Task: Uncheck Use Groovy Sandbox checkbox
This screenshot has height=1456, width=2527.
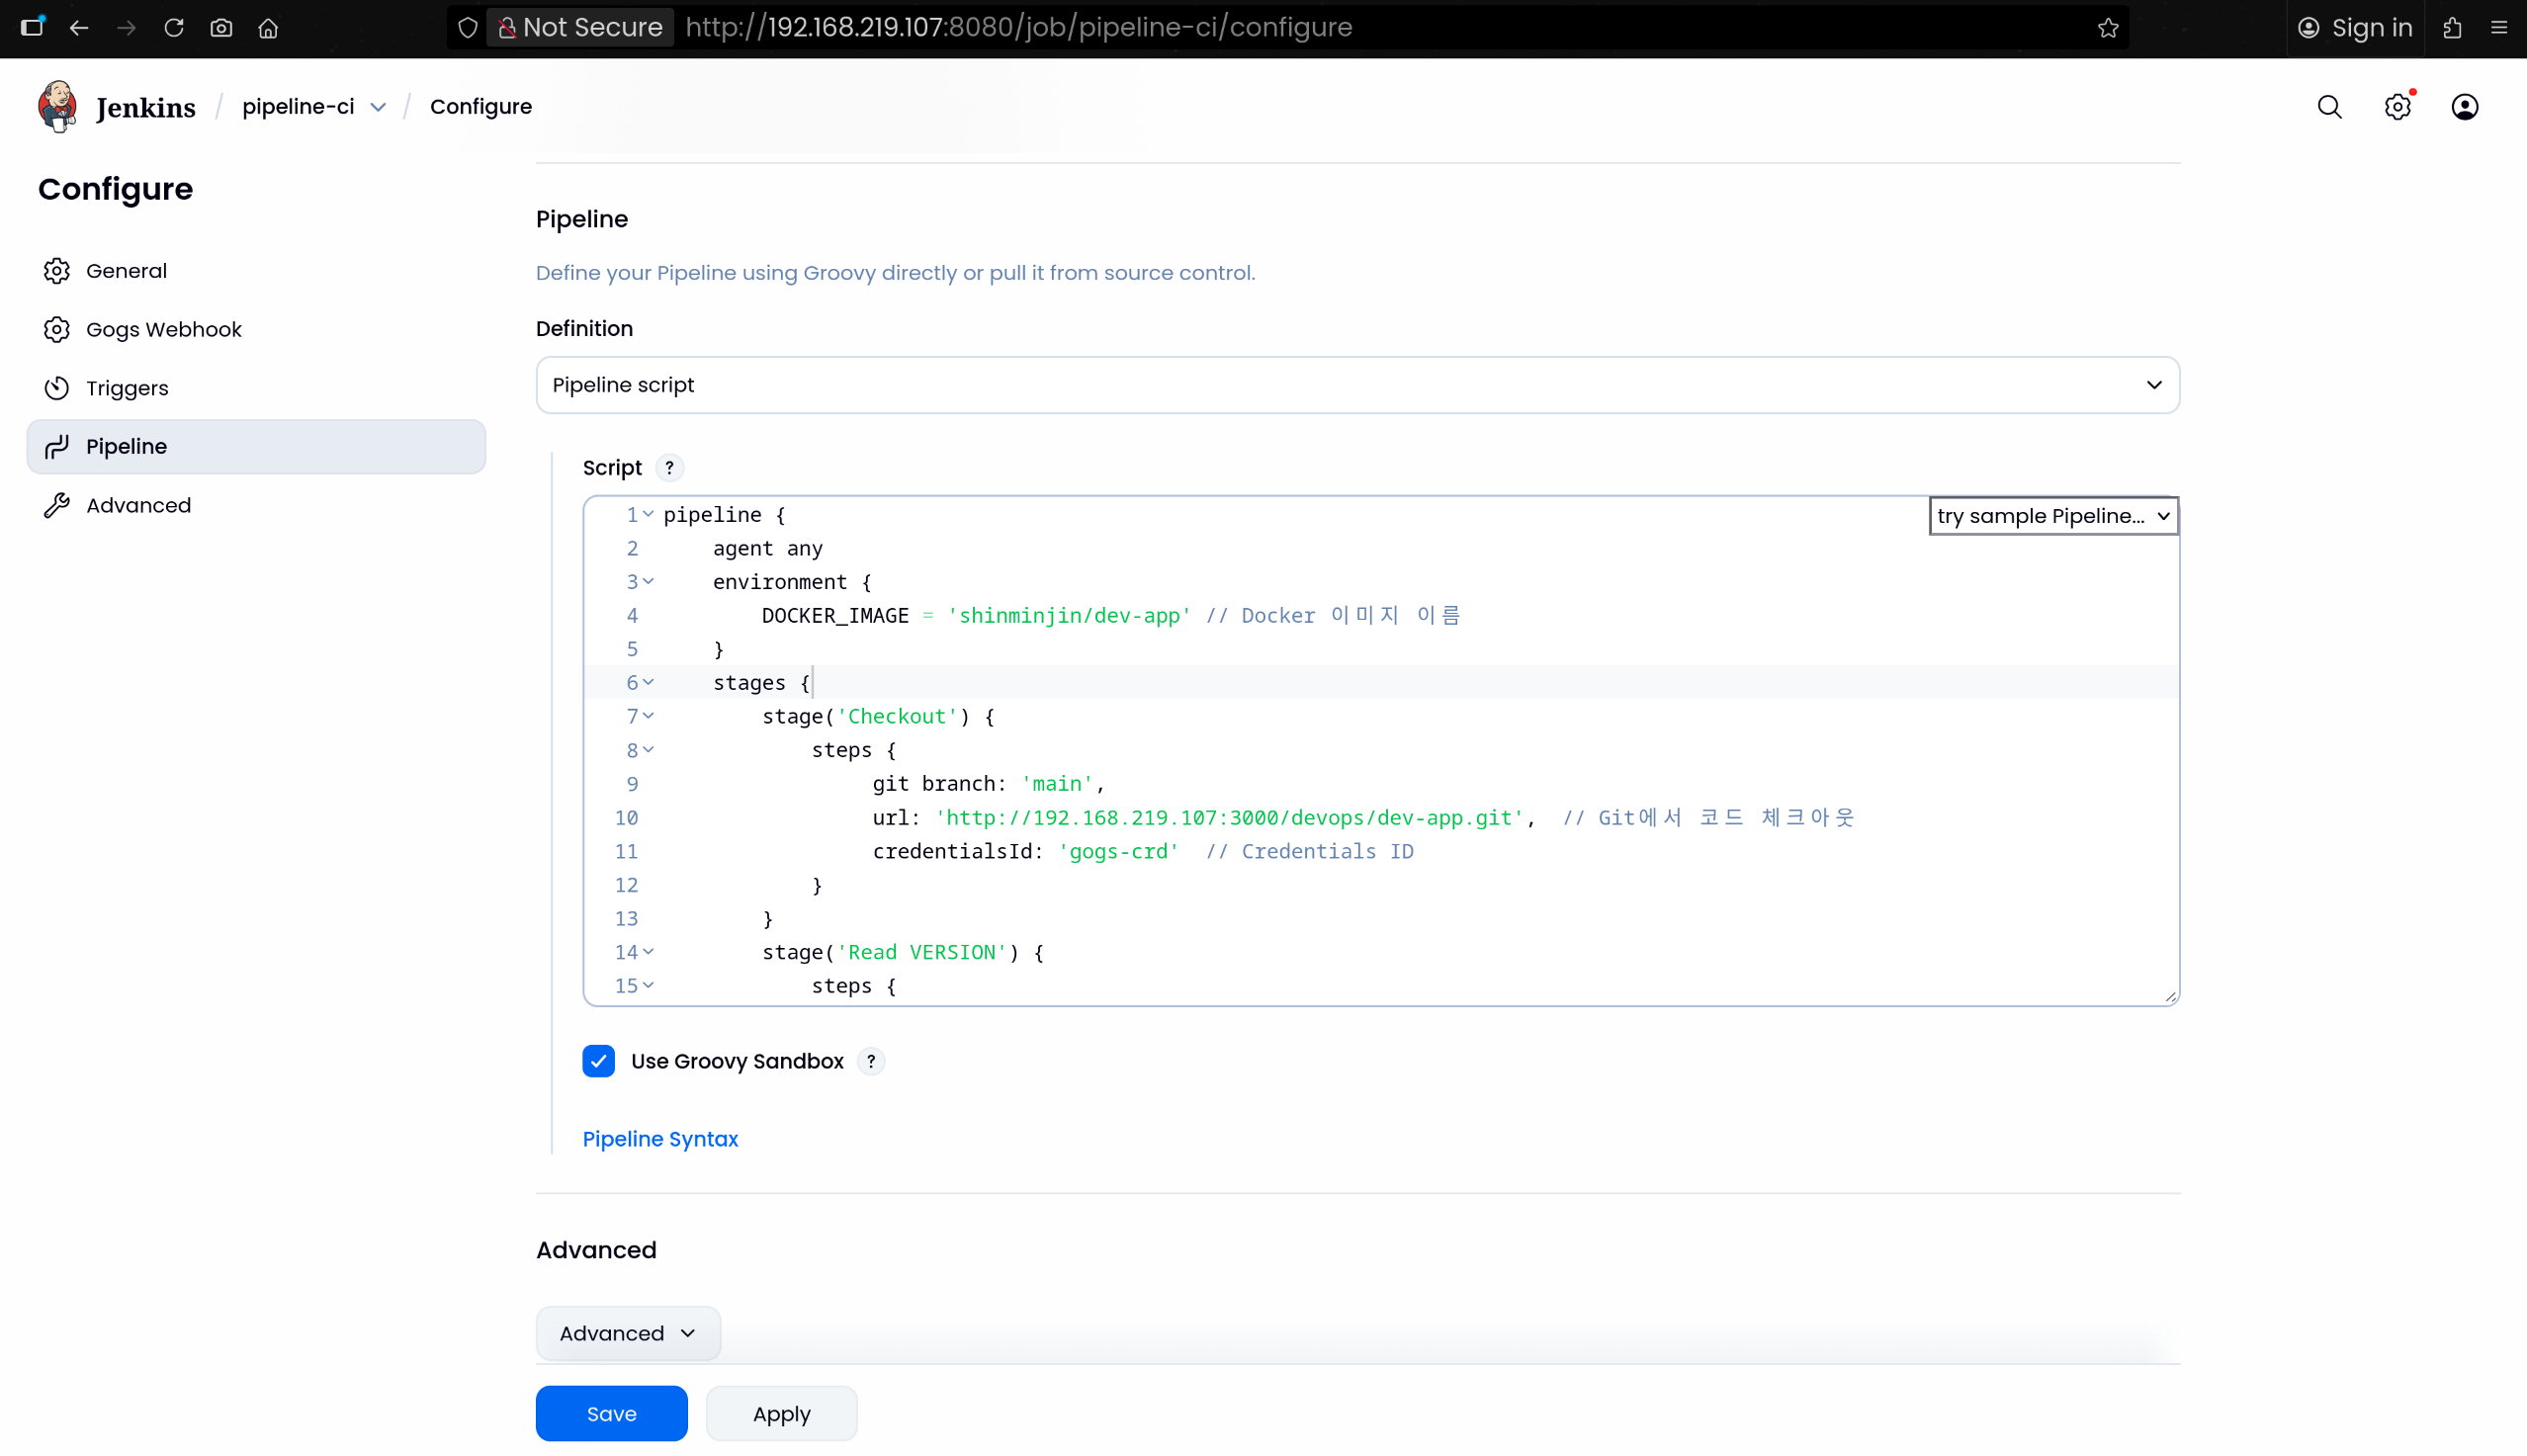Action: pos(599,1061)
